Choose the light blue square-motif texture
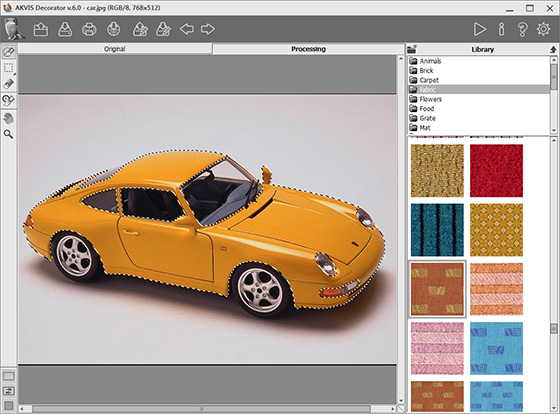 pyautogui.click(x=496, y=349)
